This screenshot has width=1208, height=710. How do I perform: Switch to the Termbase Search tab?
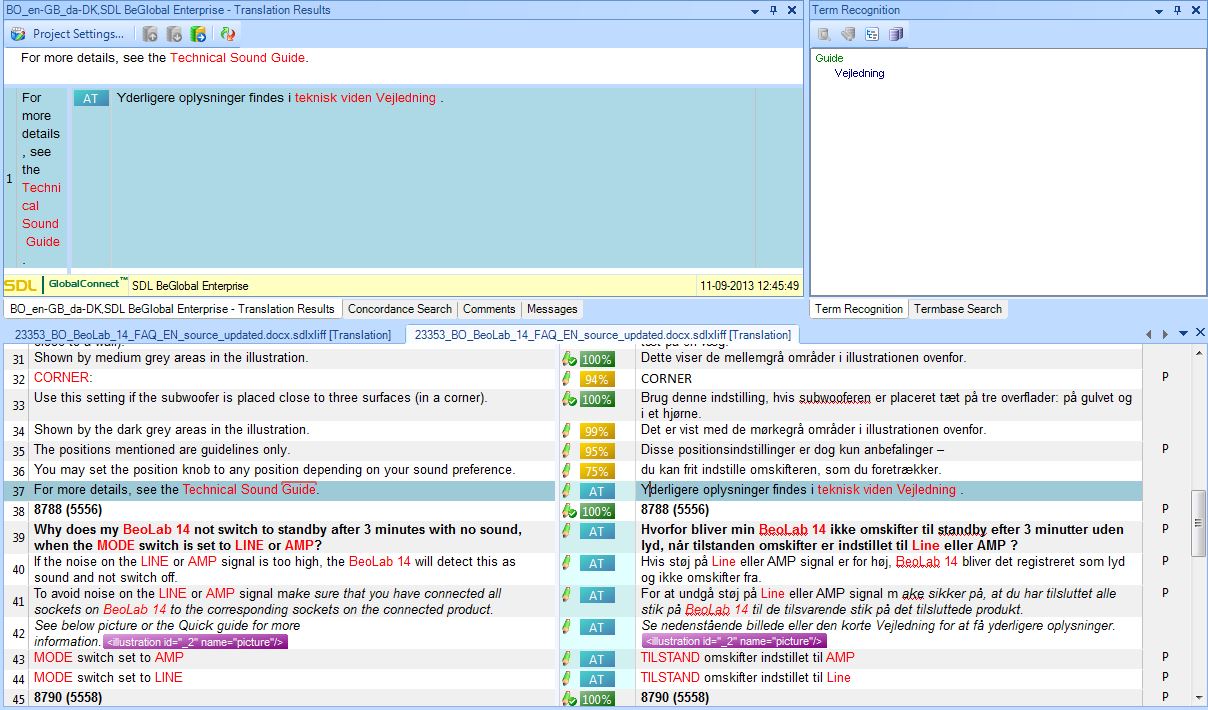pos(957,309)
